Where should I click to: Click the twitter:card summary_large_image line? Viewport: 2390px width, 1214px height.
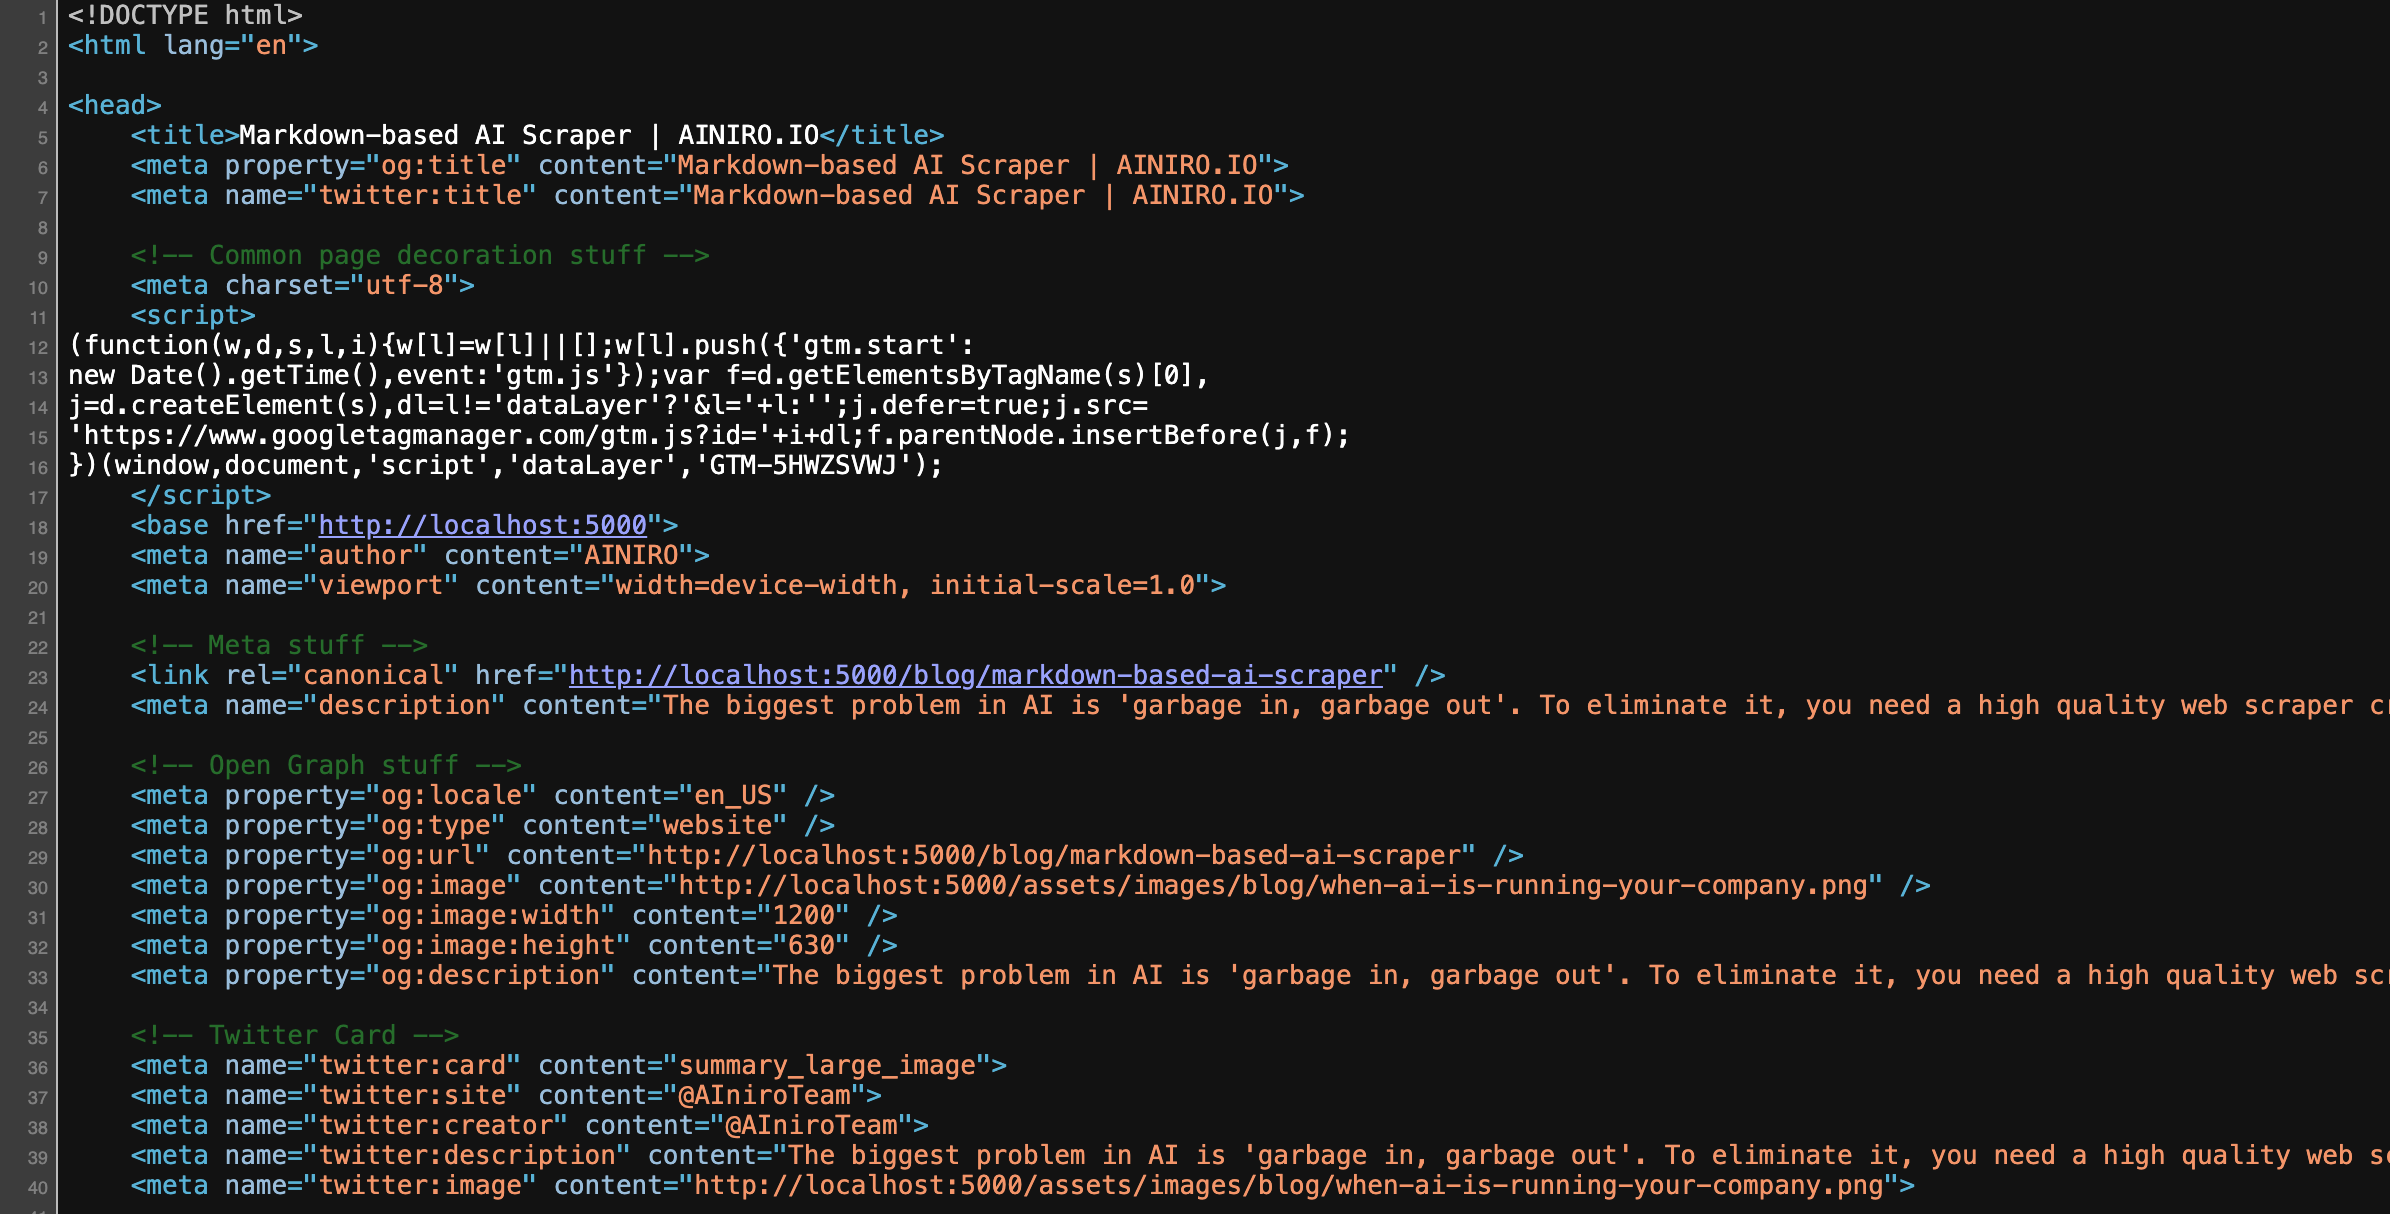click(568, 1065)
